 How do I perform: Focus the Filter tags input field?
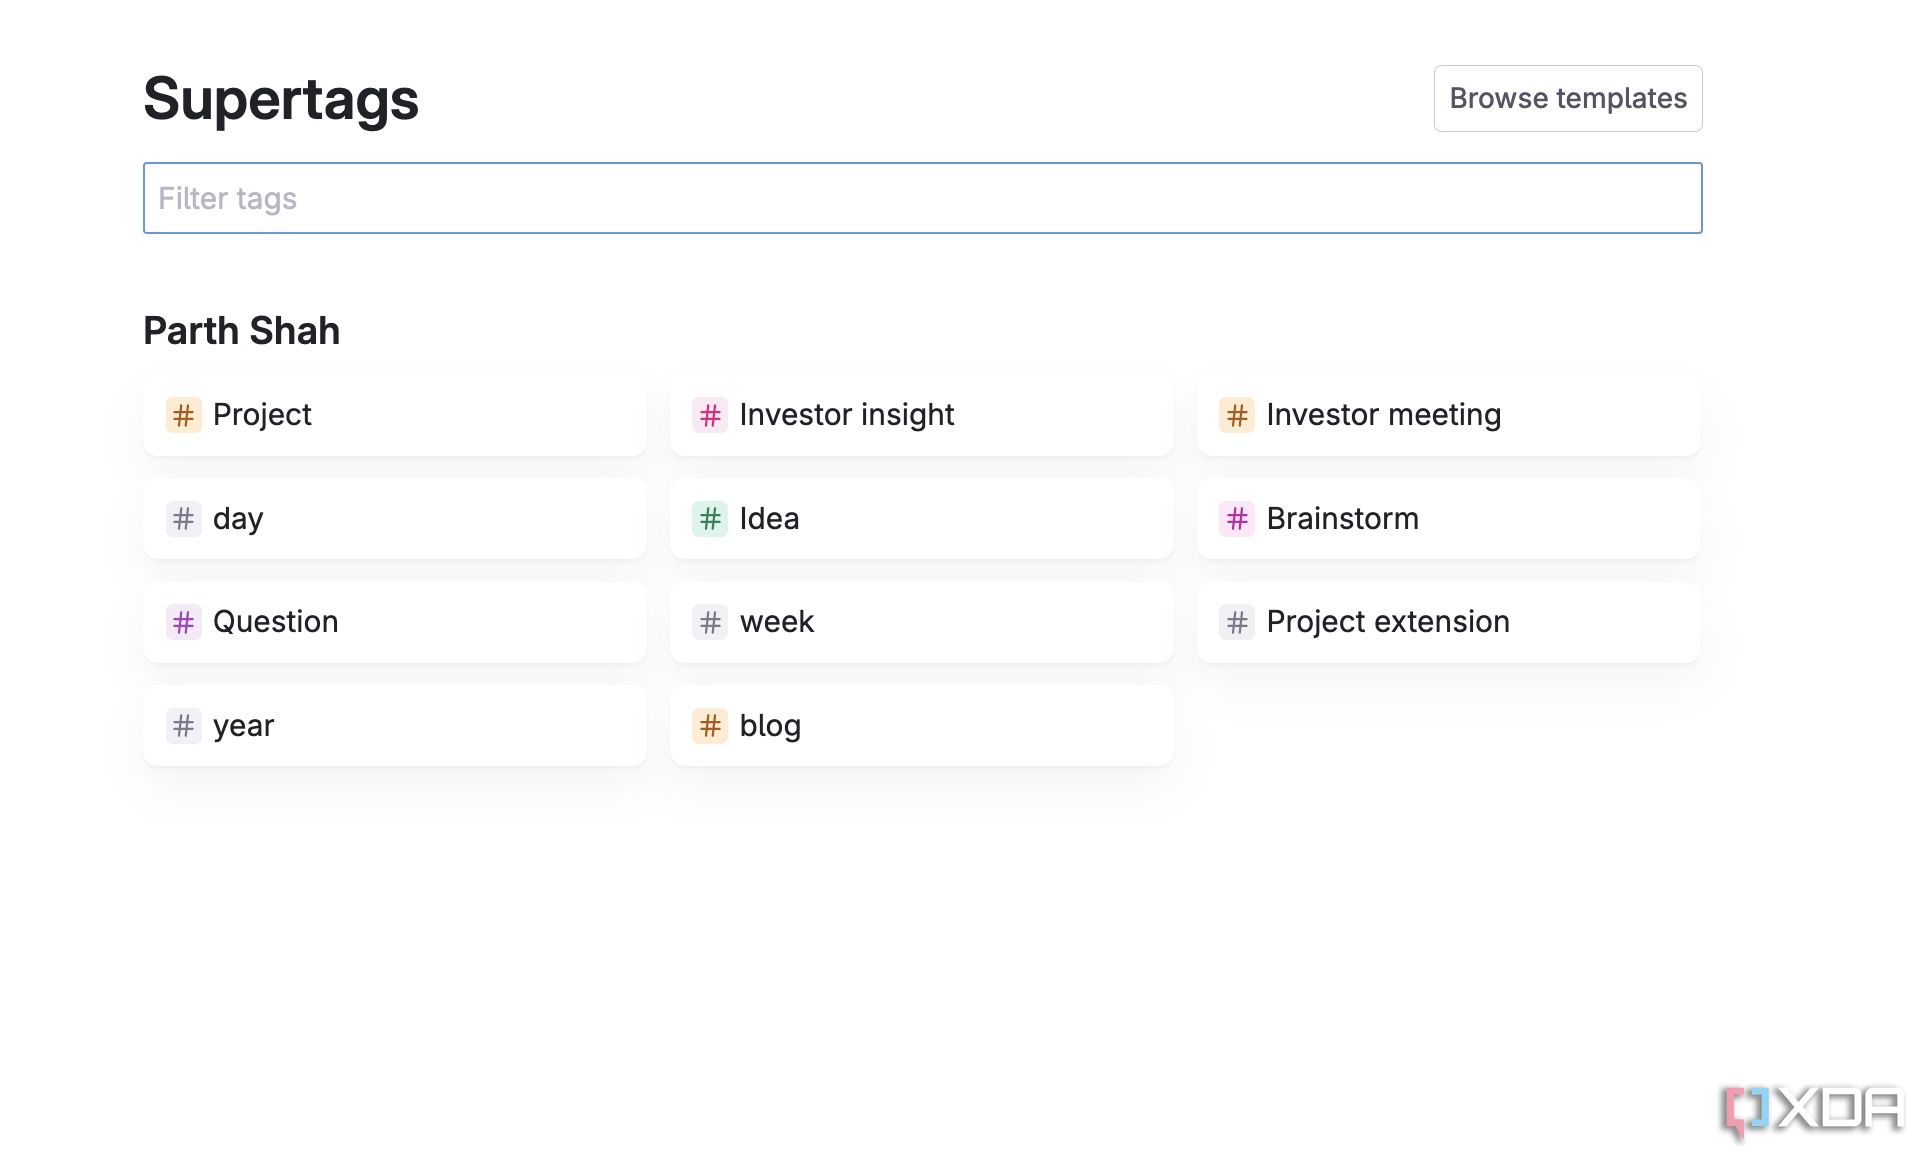click(x=922, y=198)
